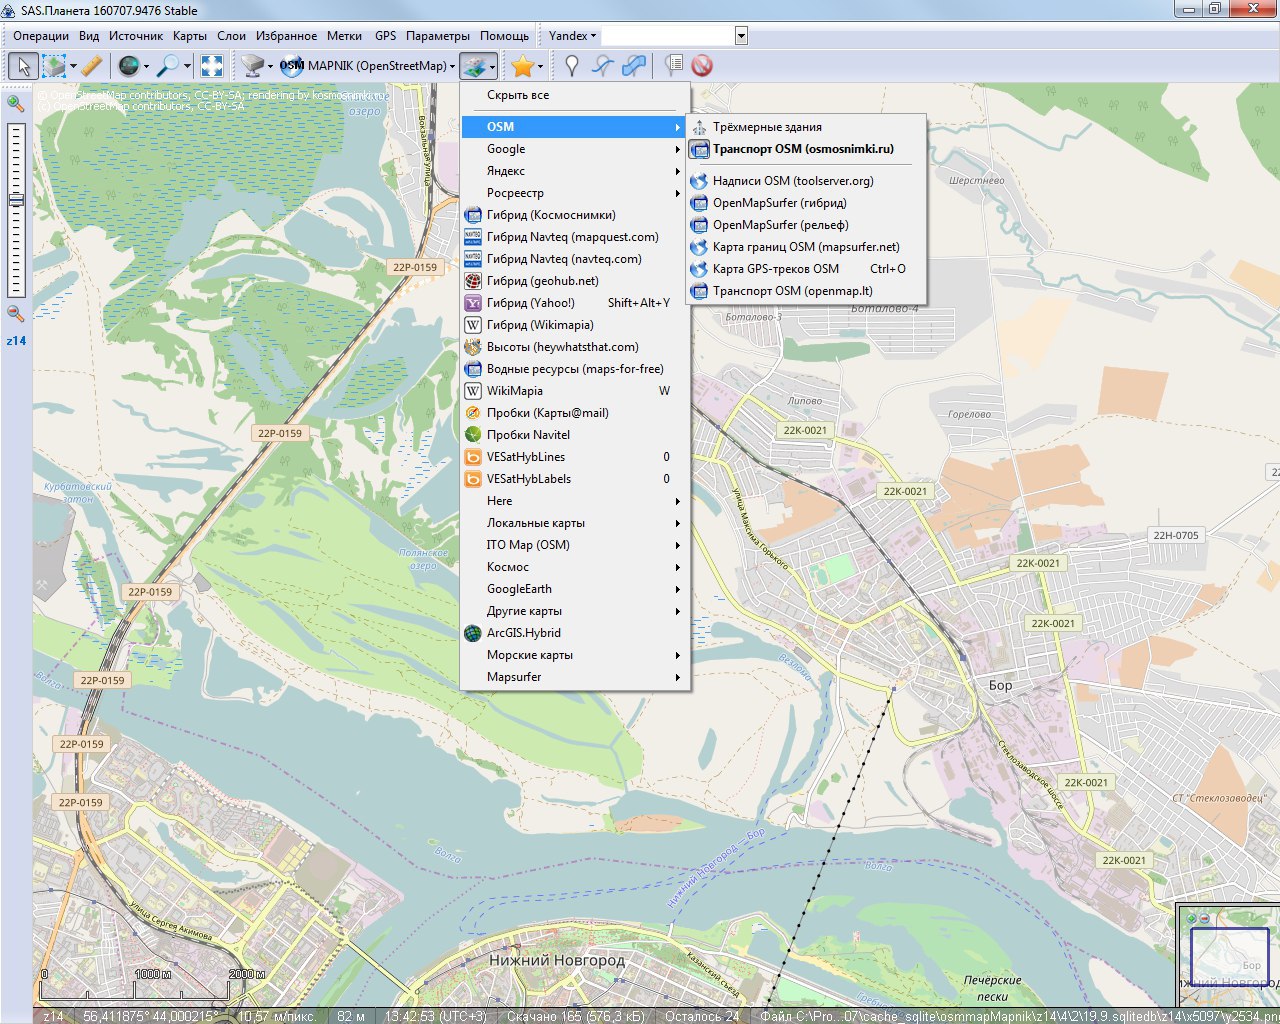This screenshot has width=1280, height=1024.
Task: Choose Водные ресурсы (maps-for-free) layer
Action: coord(575,369)
